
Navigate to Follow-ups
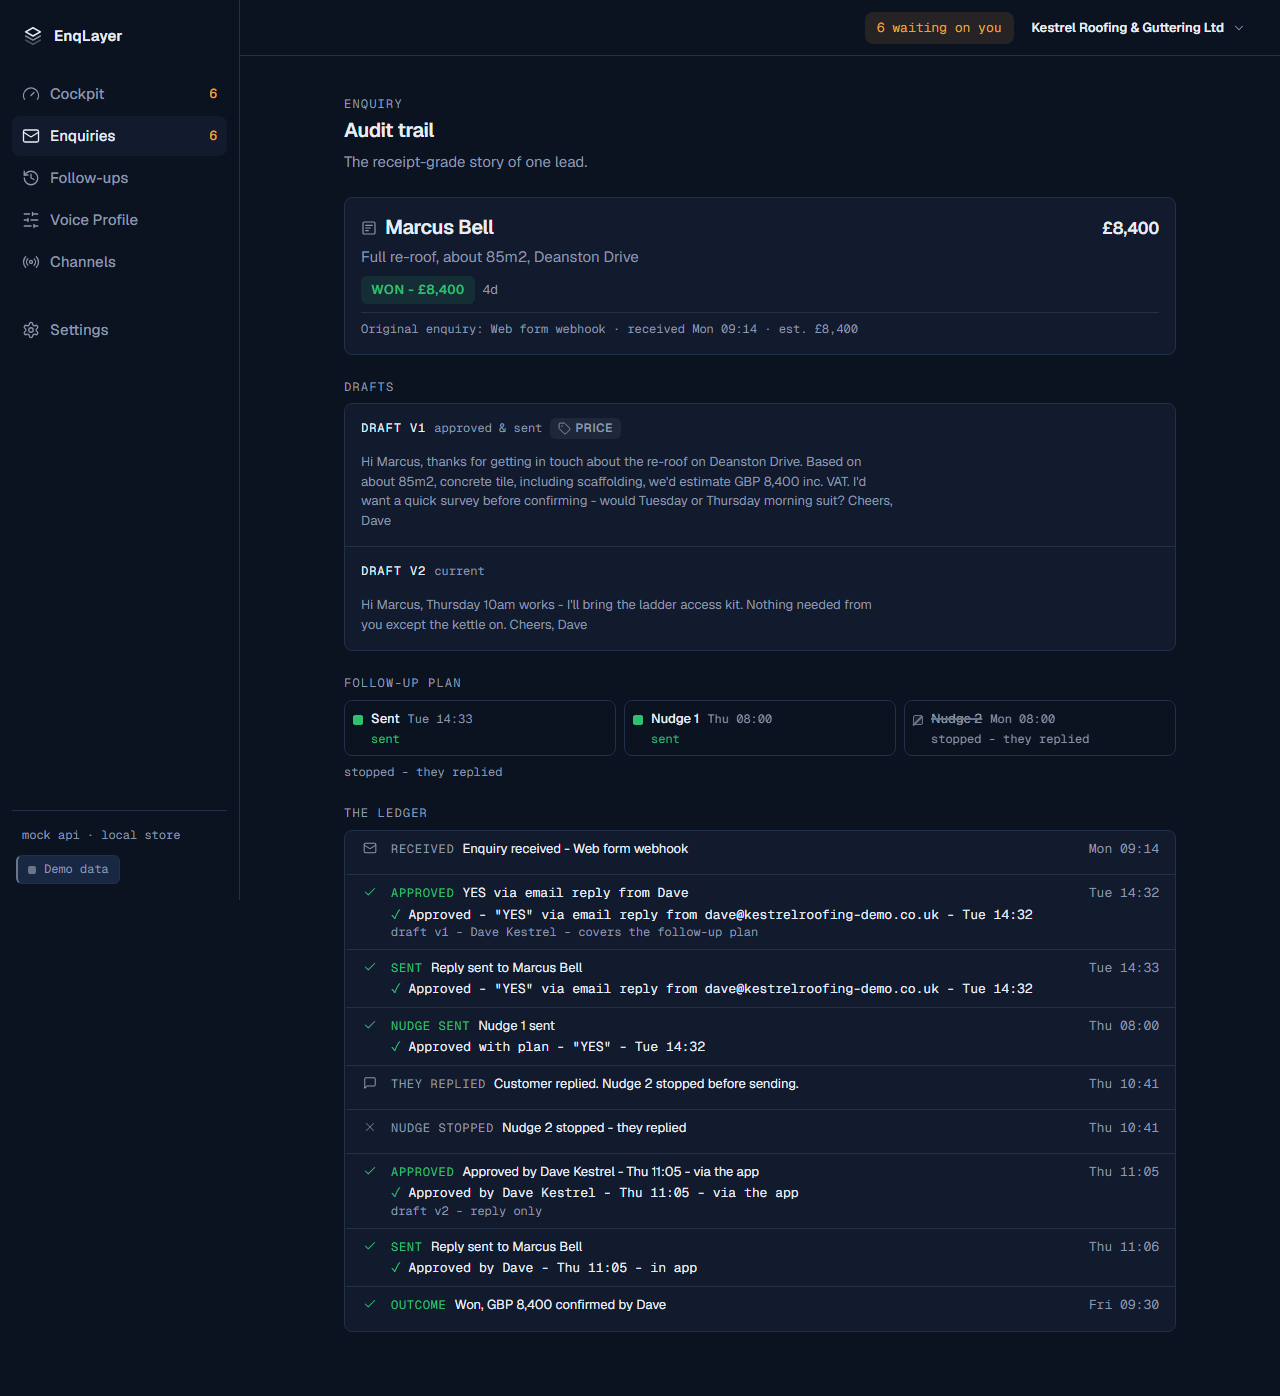(x=119, y=178)
